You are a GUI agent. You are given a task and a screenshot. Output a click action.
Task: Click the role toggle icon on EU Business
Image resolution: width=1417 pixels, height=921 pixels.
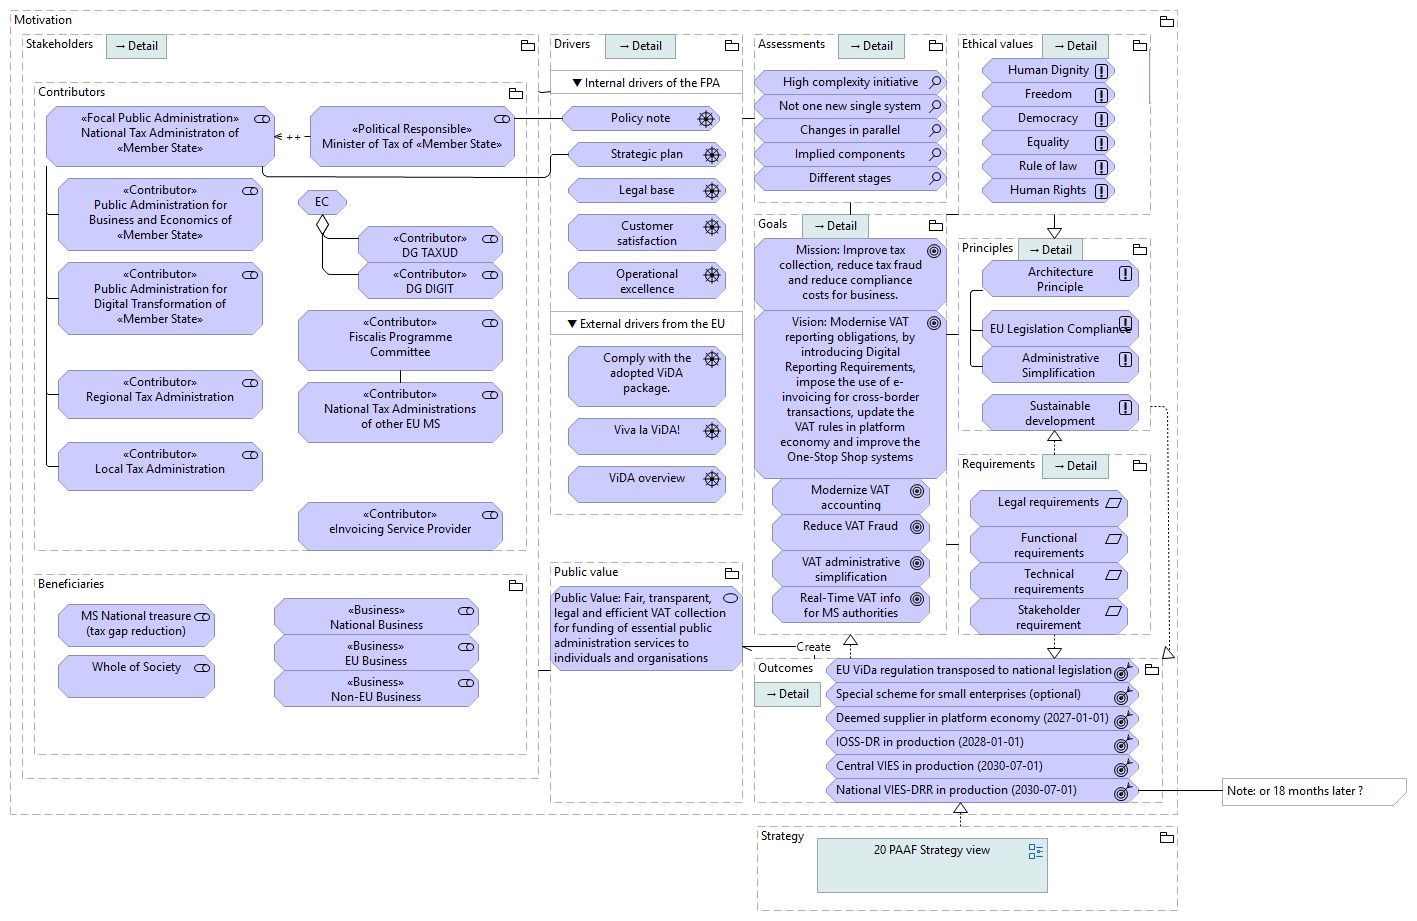point(466,647)
